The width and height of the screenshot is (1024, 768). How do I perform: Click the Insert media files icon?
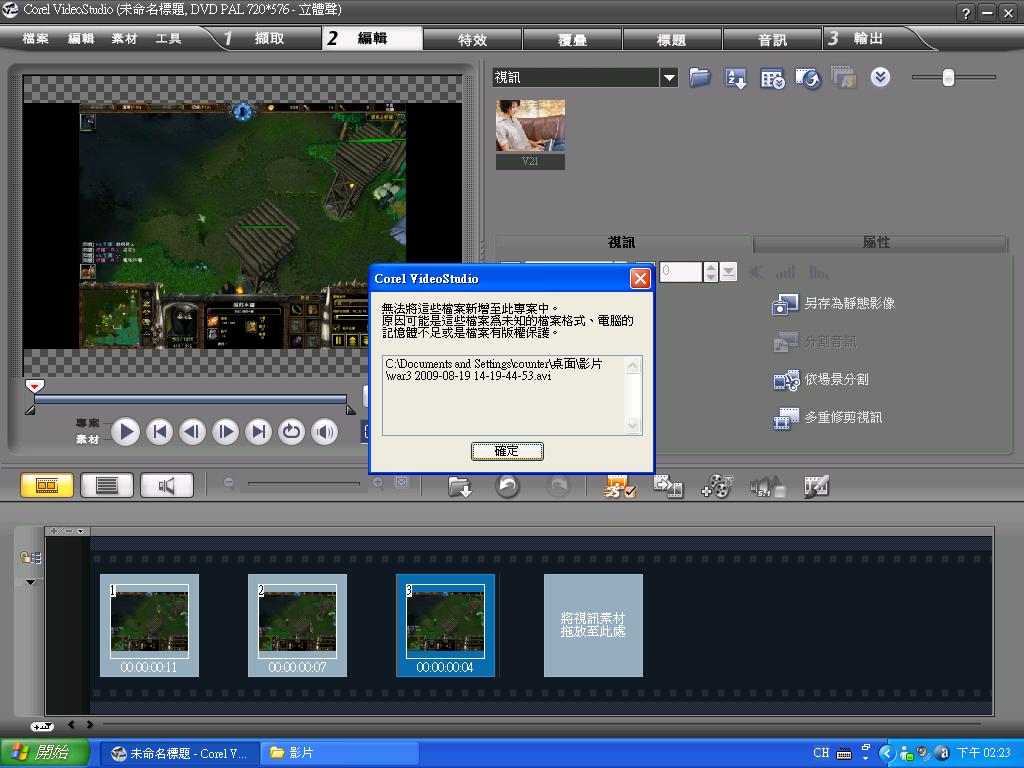point(460,486)
